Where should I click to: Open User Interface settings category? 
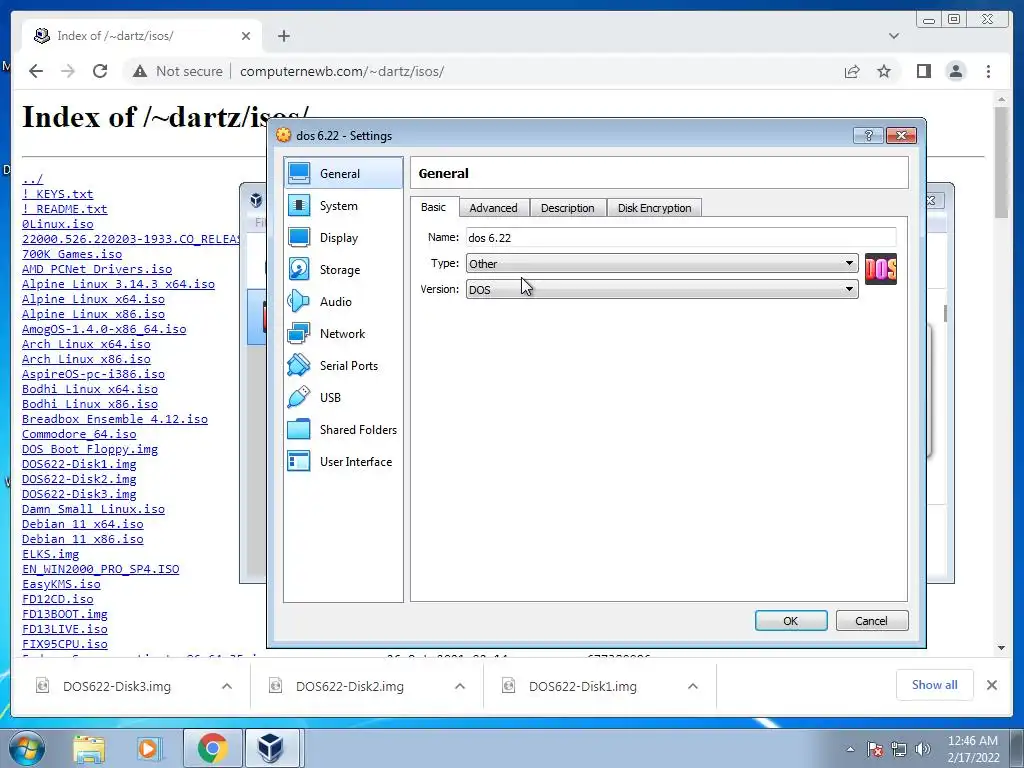click(344, 462)
